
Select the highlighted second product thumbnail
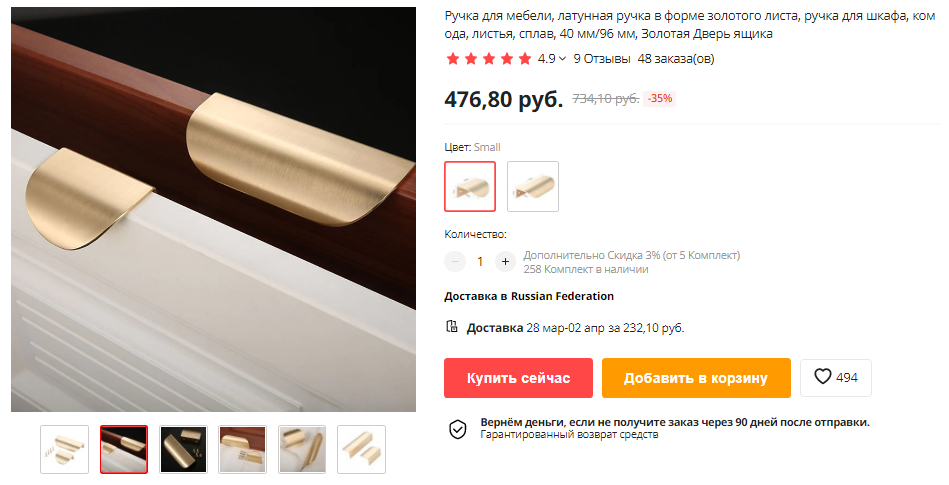tap(124, 449)
